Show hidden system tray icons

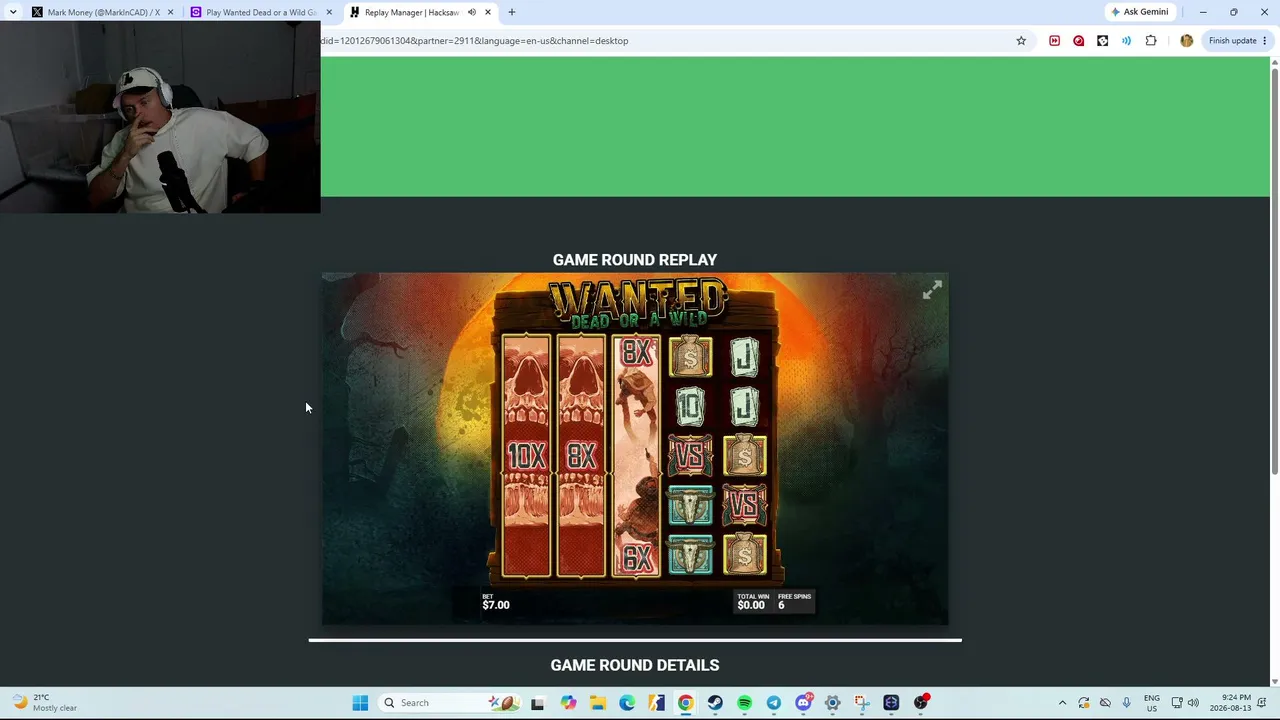tap(1062, 703)
